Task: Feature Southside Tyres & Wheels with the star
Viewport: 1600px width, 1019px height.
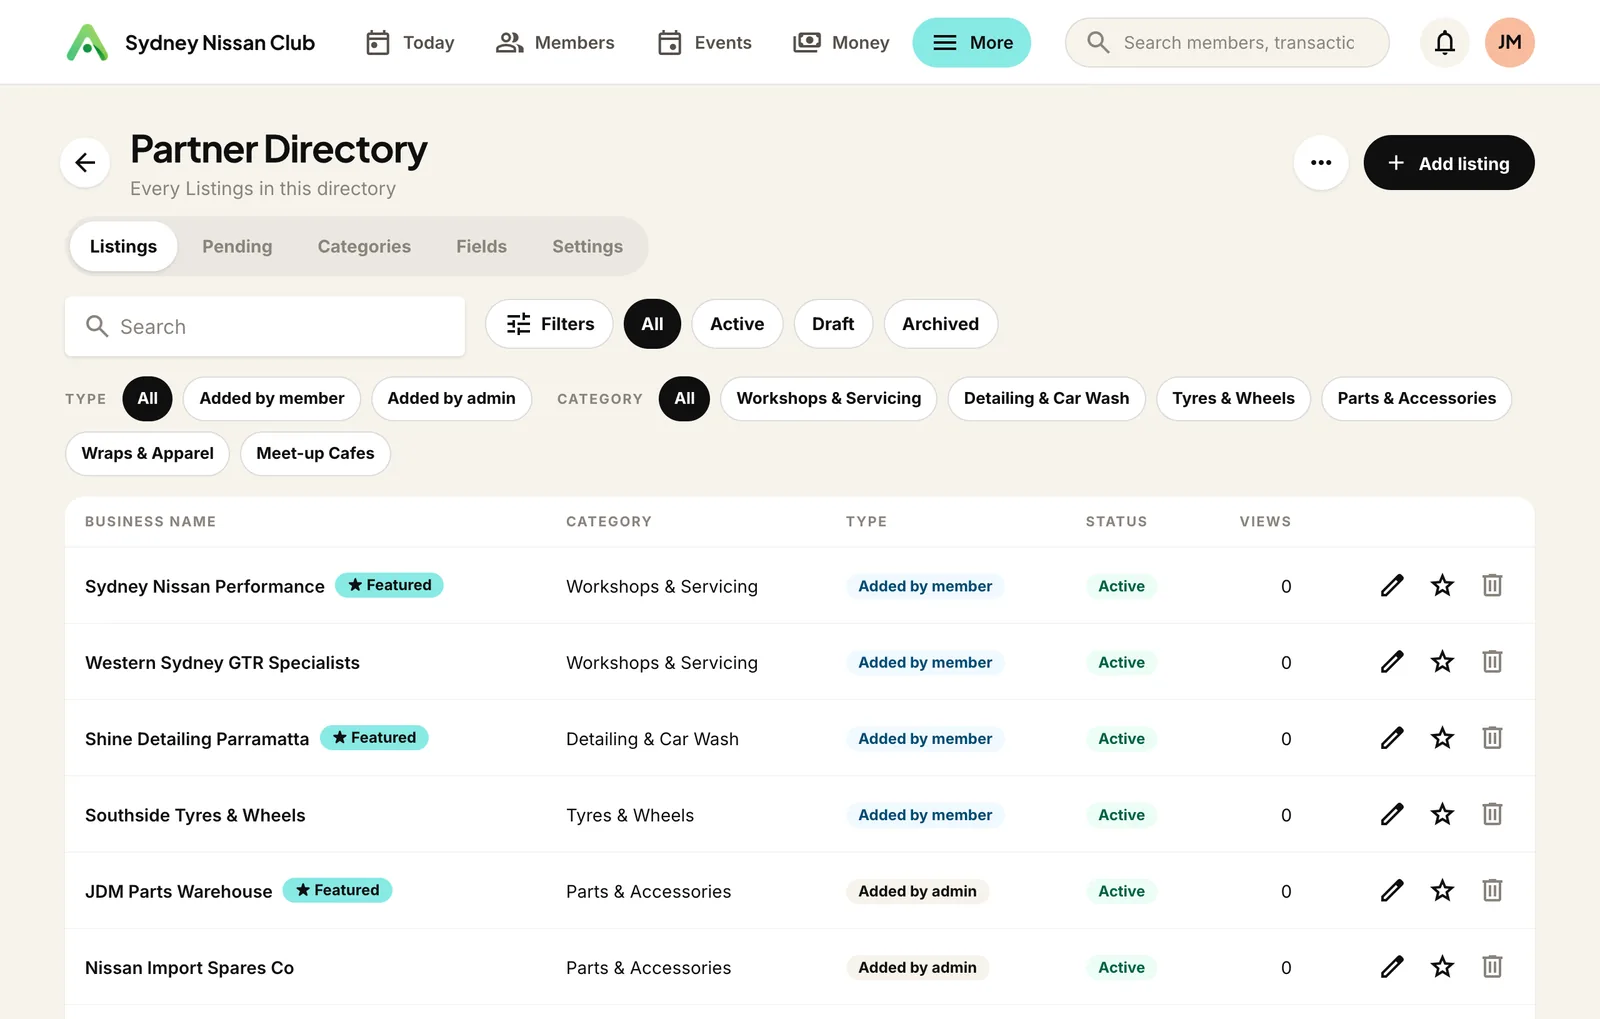Action: point(1442,814)
